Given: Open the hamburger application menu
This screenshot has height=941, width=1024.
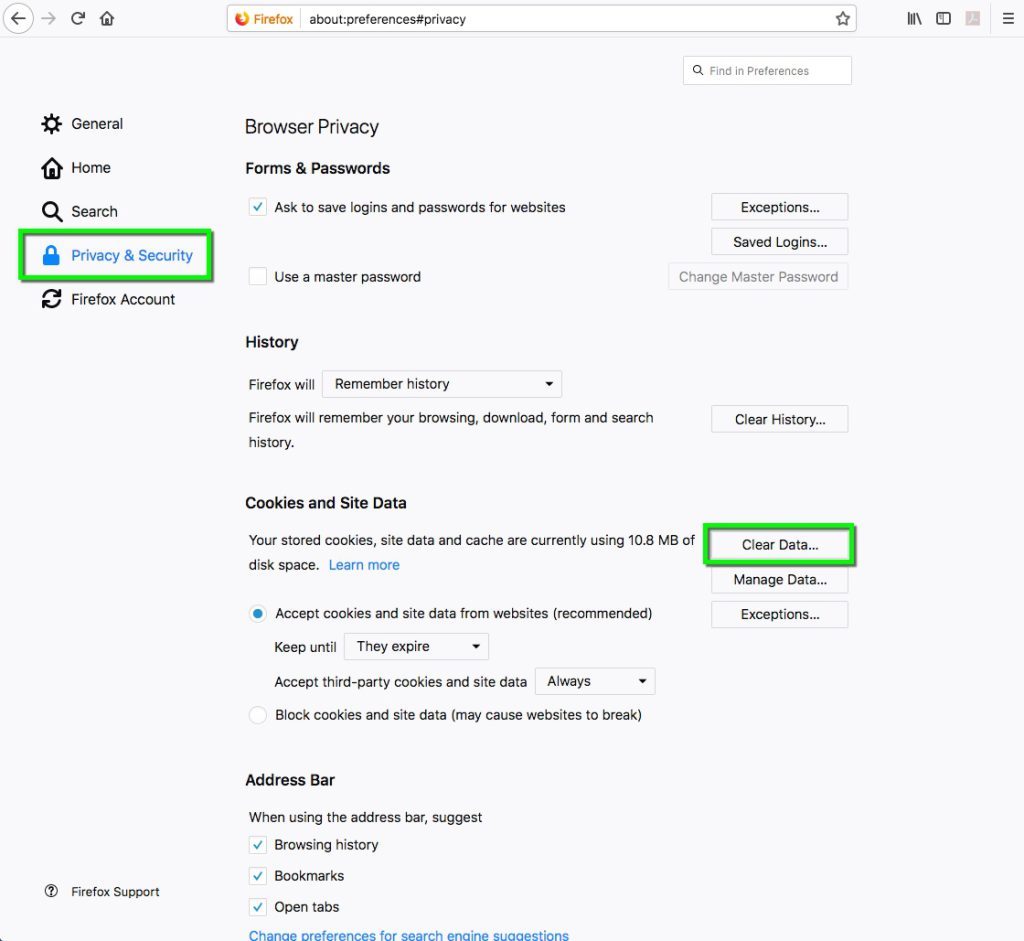Looking at the screenshot, I should 1007,19.
